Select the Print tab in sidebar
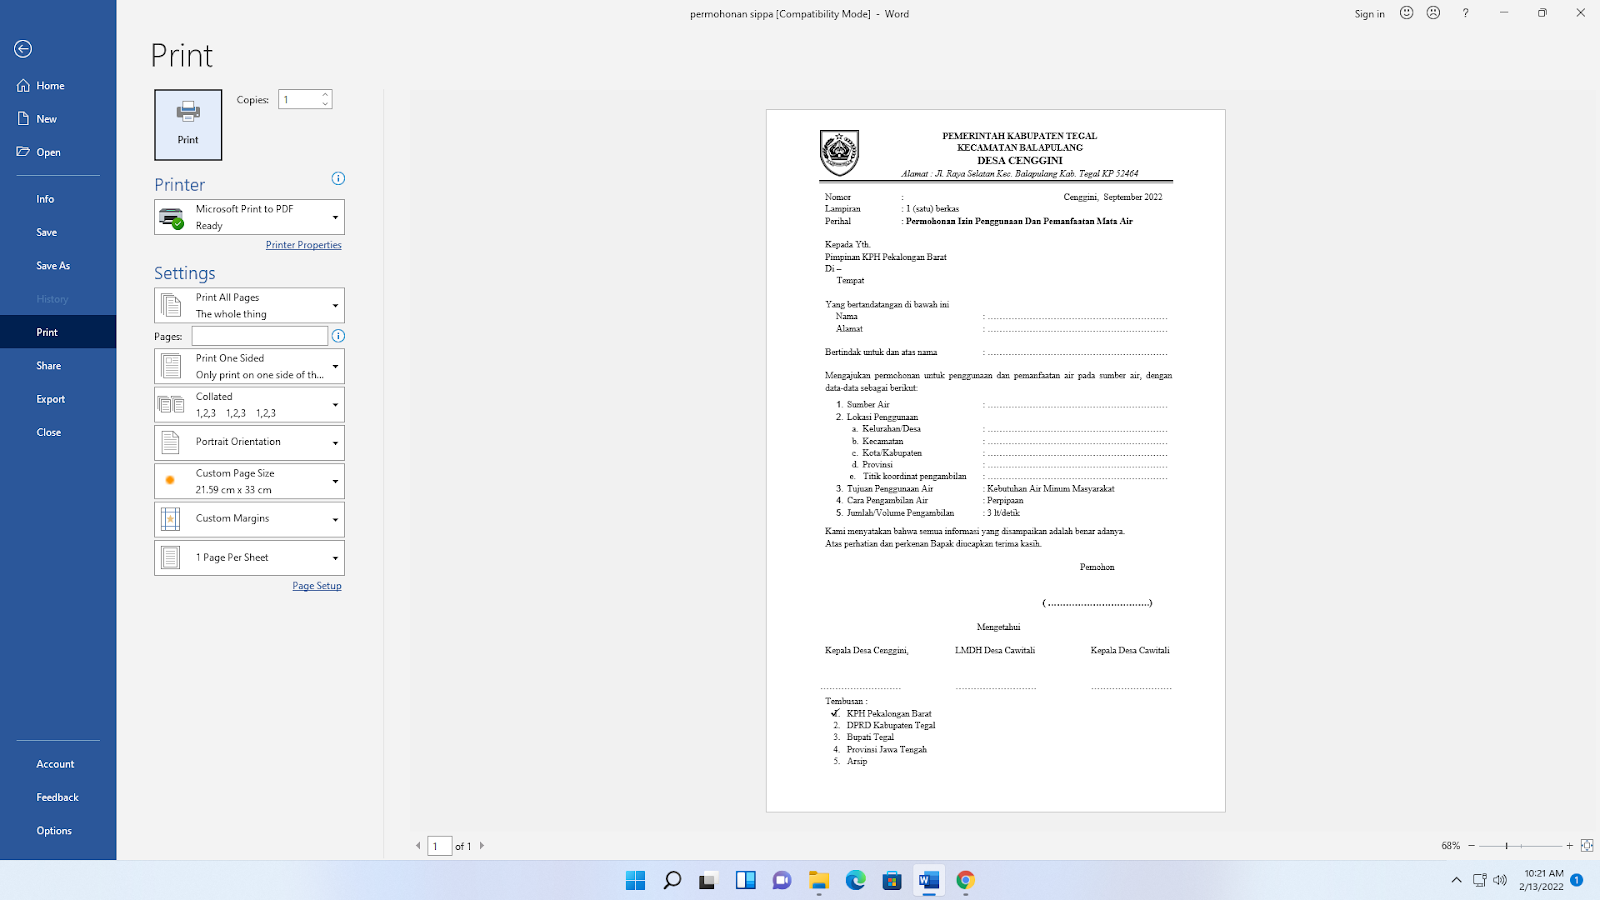The width and height of the screenshot is (1600, 900). [x=58, y=332]
